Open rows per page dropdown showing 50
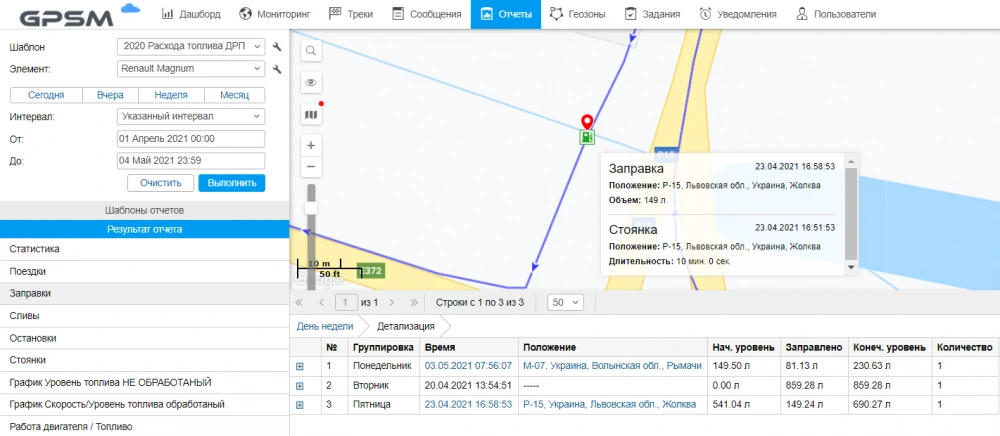 click(566, 301)
